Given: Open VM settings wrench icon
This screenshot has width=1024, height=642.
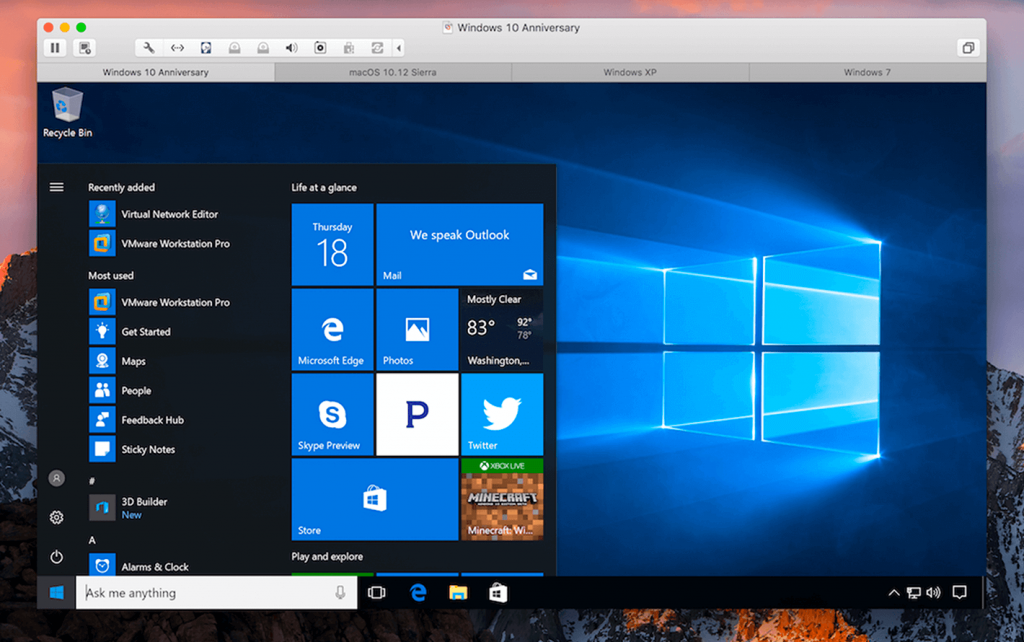Looking at the screenshot, I should (x=149, y=48).
